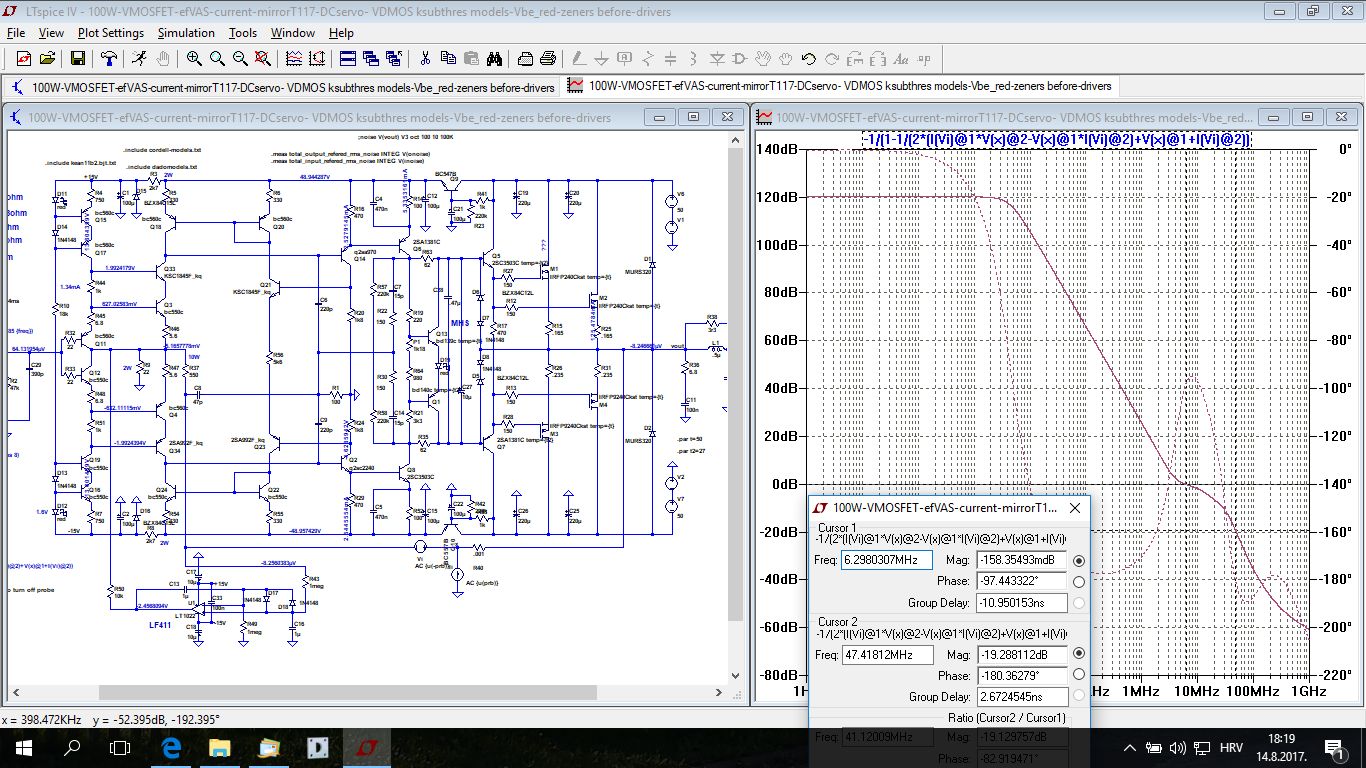Select Cursor 2 Mag radio button
Screen dimensions: 1366x768
(1078, 654)
